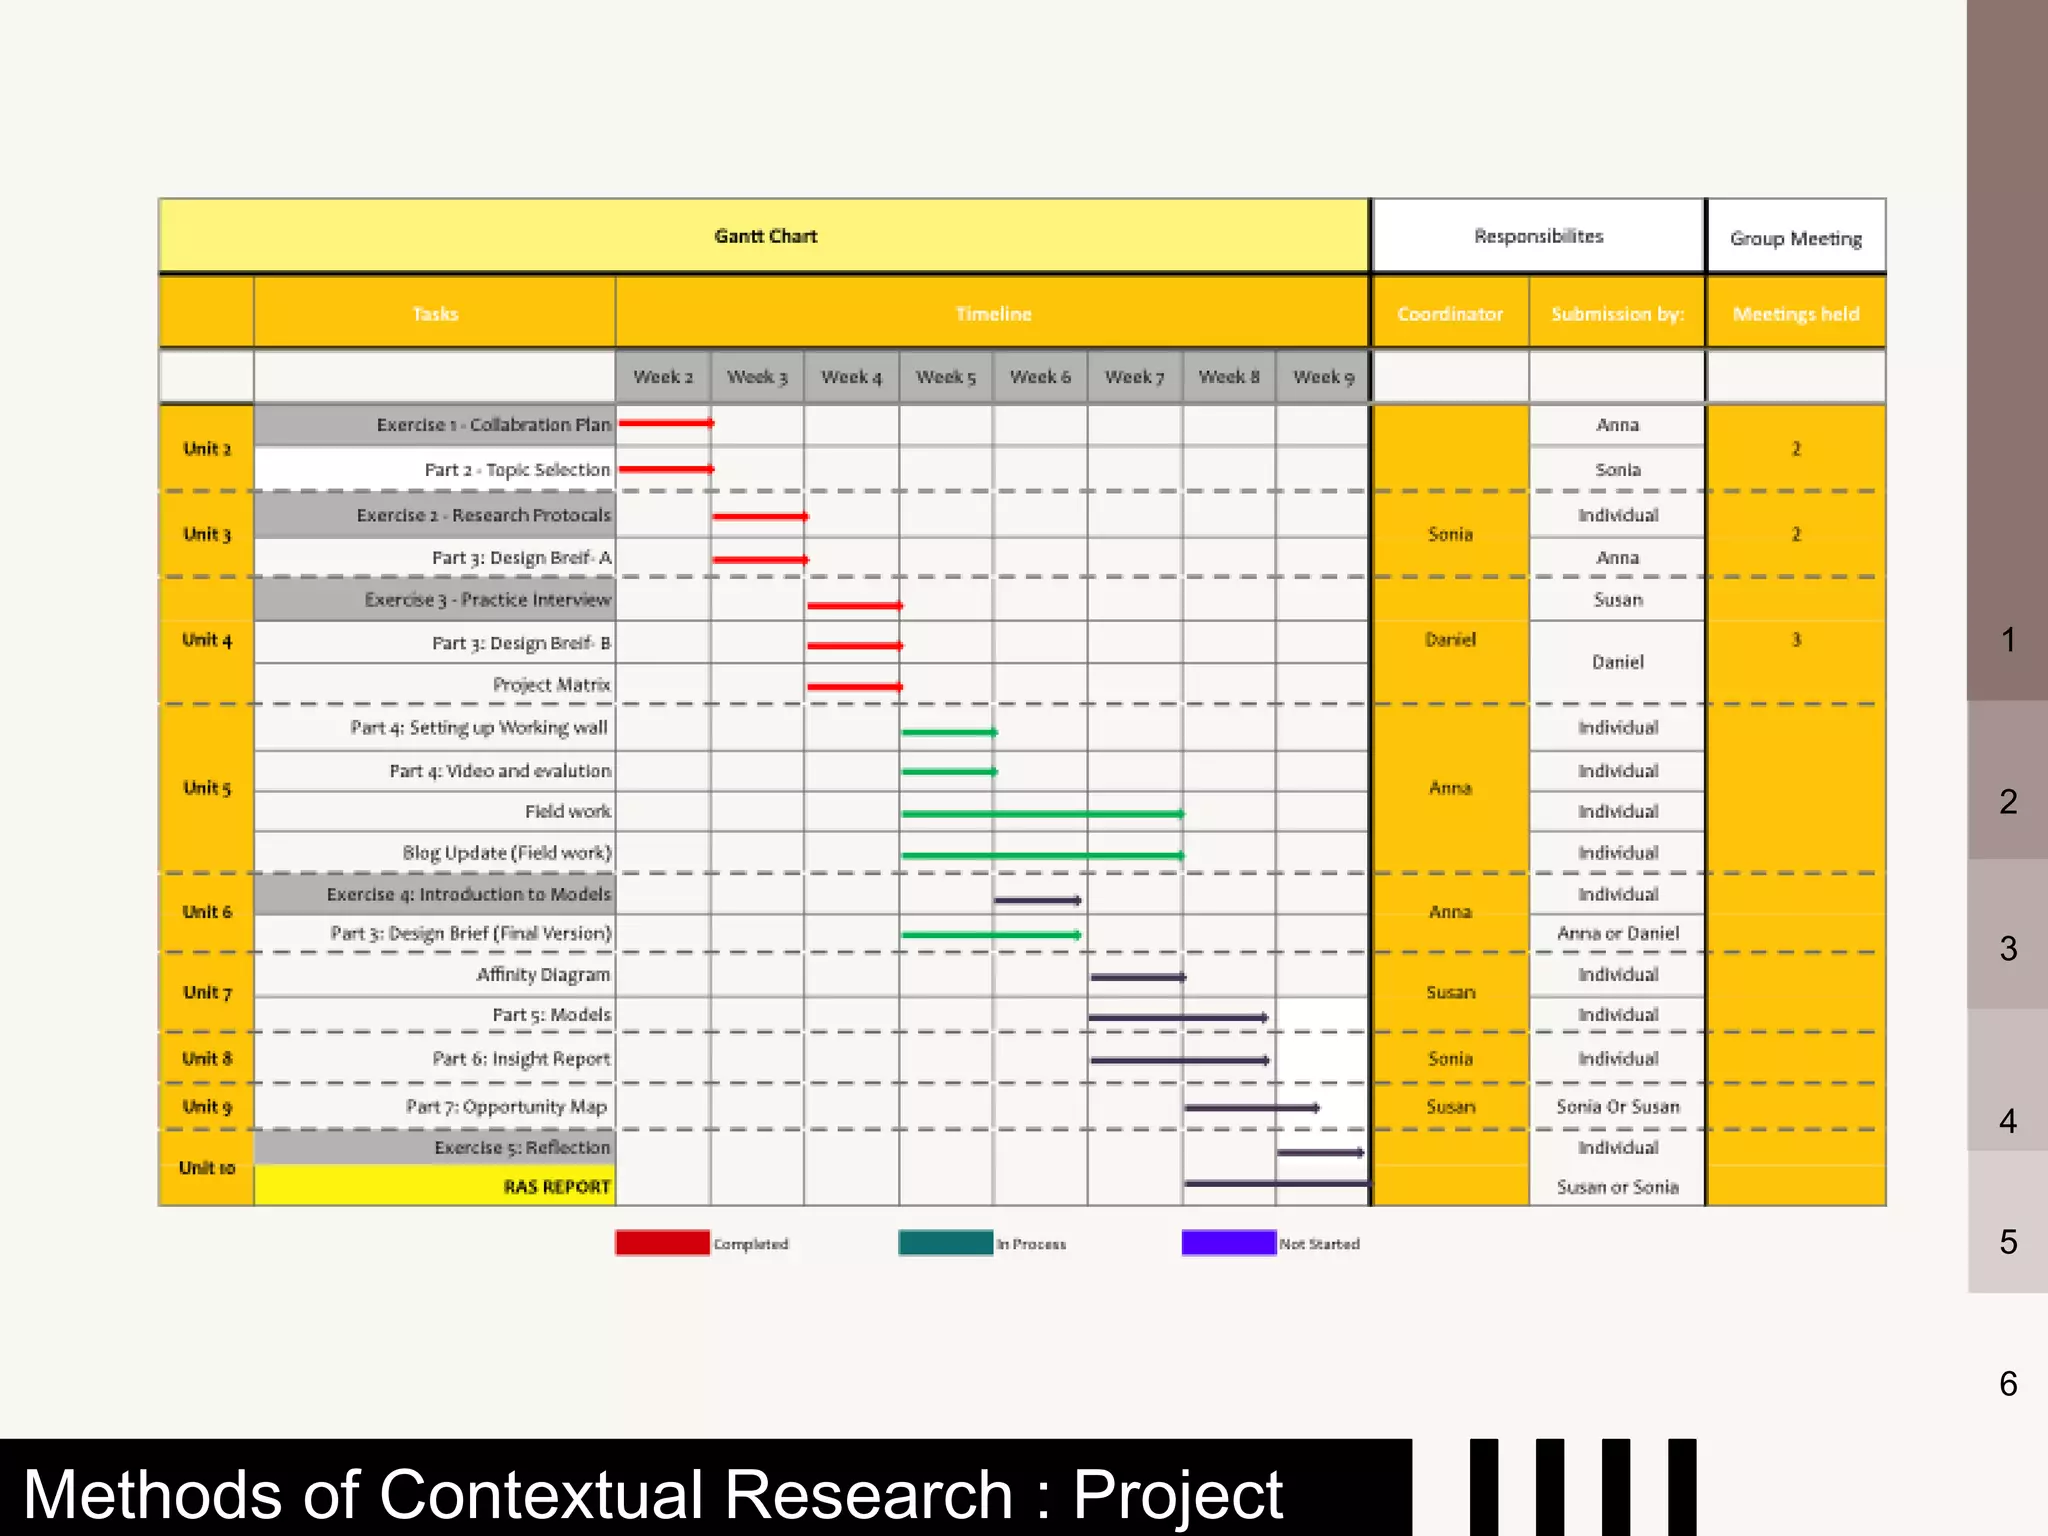Viewport: 2048px width, 1536px height.
Task: Click the Unit 7 row label
Action: click(x=207, y=992)
